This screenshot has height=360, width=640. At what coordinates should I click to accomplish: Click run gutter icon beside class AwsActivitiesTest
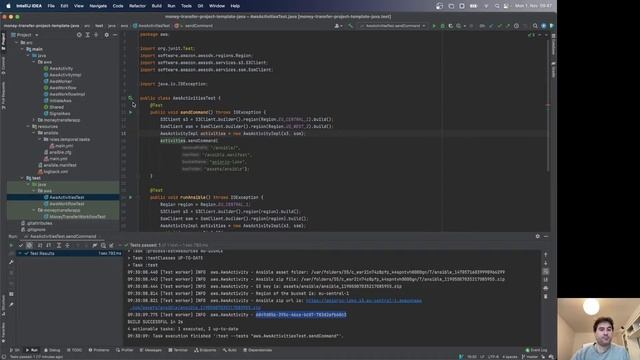(x=131, y=98)
